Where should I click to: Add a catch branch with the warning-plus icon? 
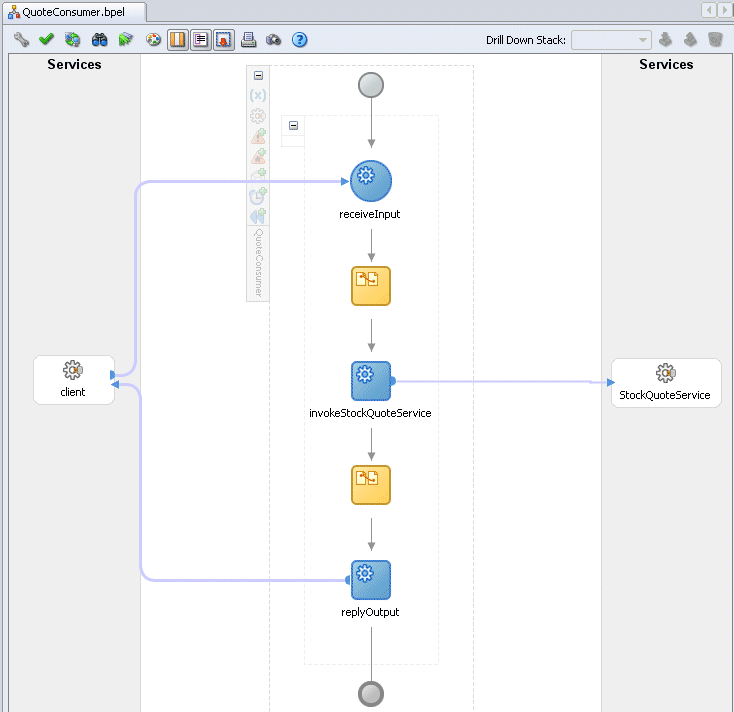point(258,136)
